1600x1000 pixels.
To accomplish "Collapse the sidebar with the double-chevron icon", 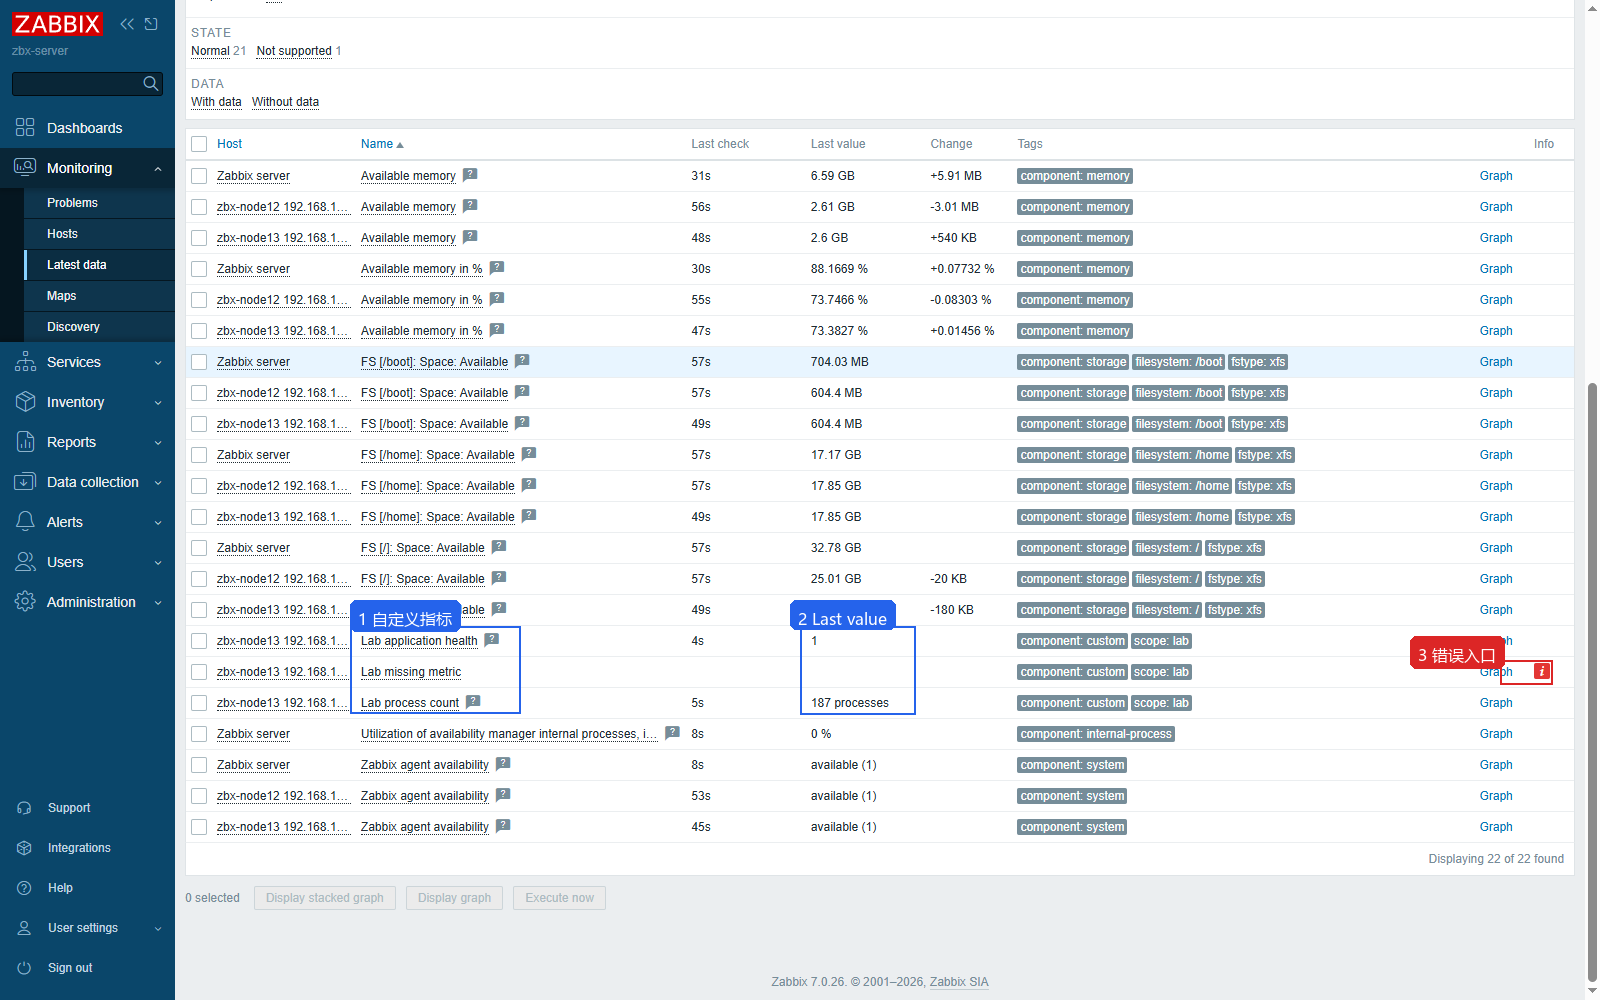I will coord(127,24).
